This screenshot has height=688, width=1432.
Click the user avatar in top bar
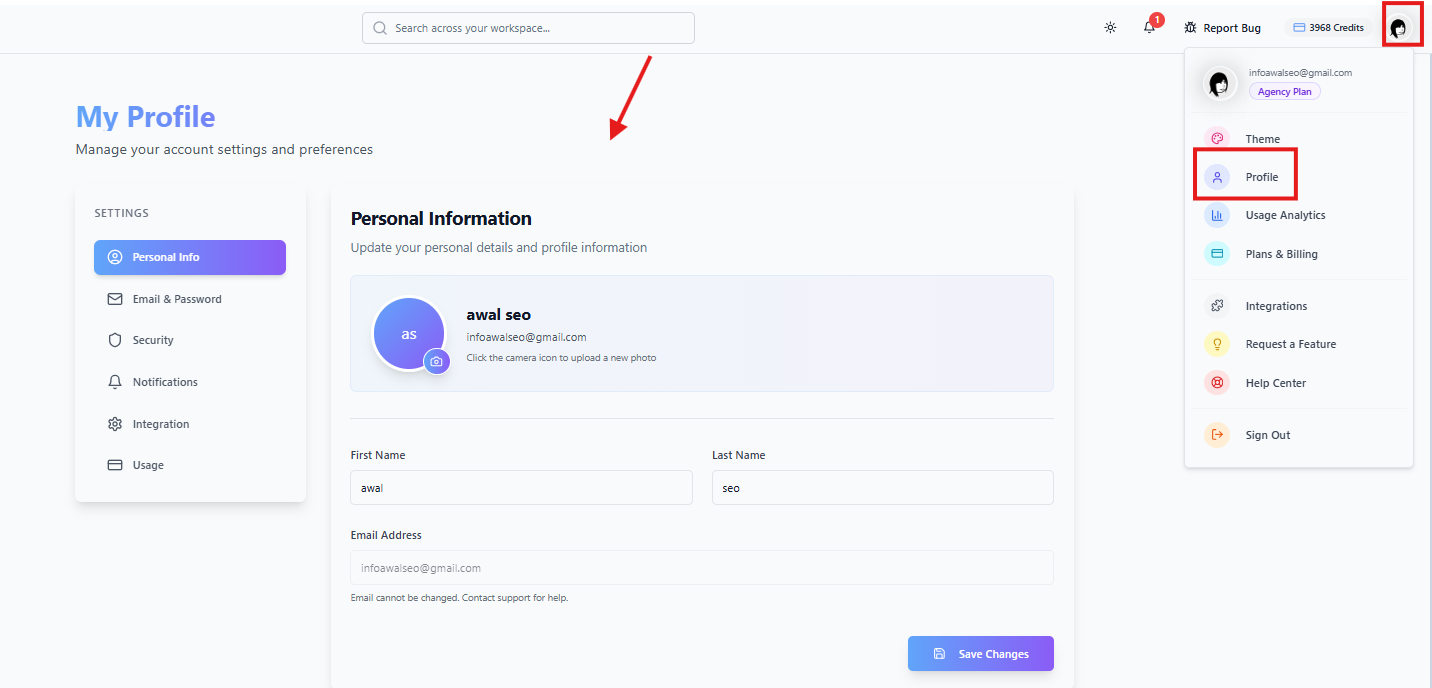[x=1398, y=28]
